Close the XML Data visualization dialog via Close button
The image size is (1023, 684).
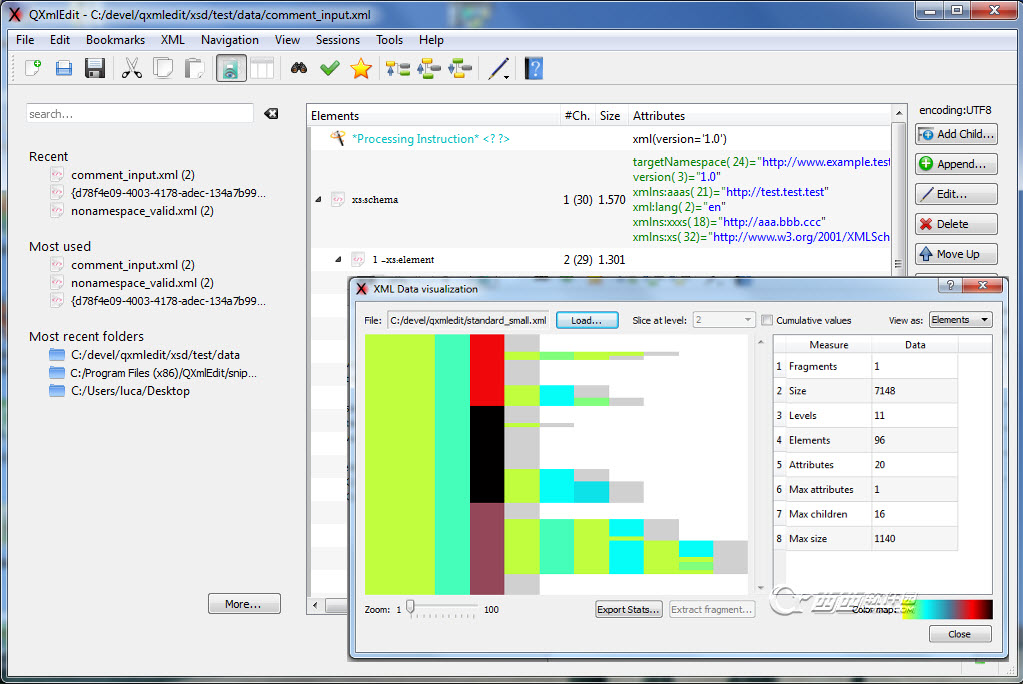[x=960, y=634]
